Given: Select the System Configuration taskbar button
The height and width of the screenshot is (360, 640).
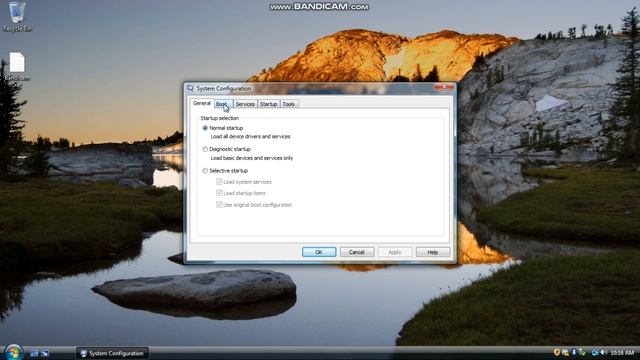Looking at the screenshot, I should [x=112, y=353].
